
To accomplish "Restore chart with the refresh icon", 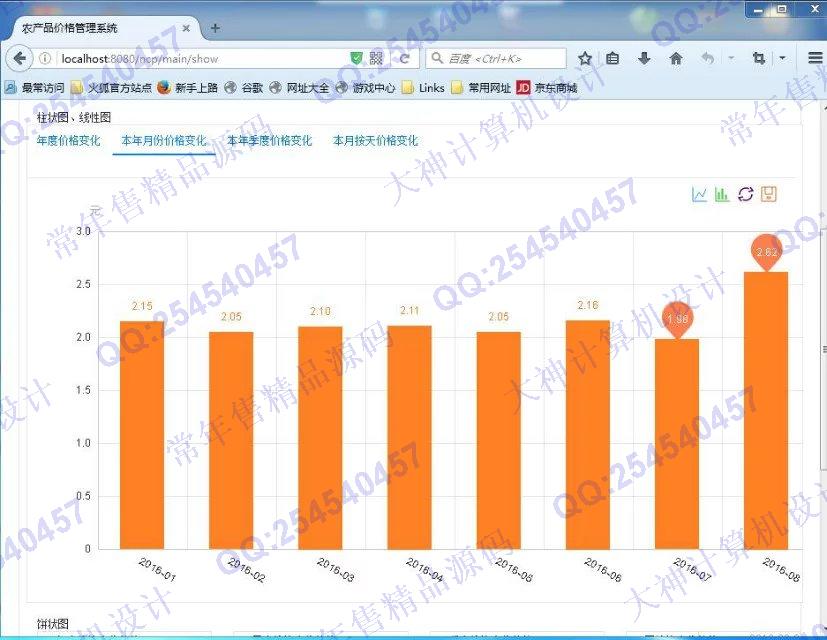I will pyautogui.click(x=745, y=195).
